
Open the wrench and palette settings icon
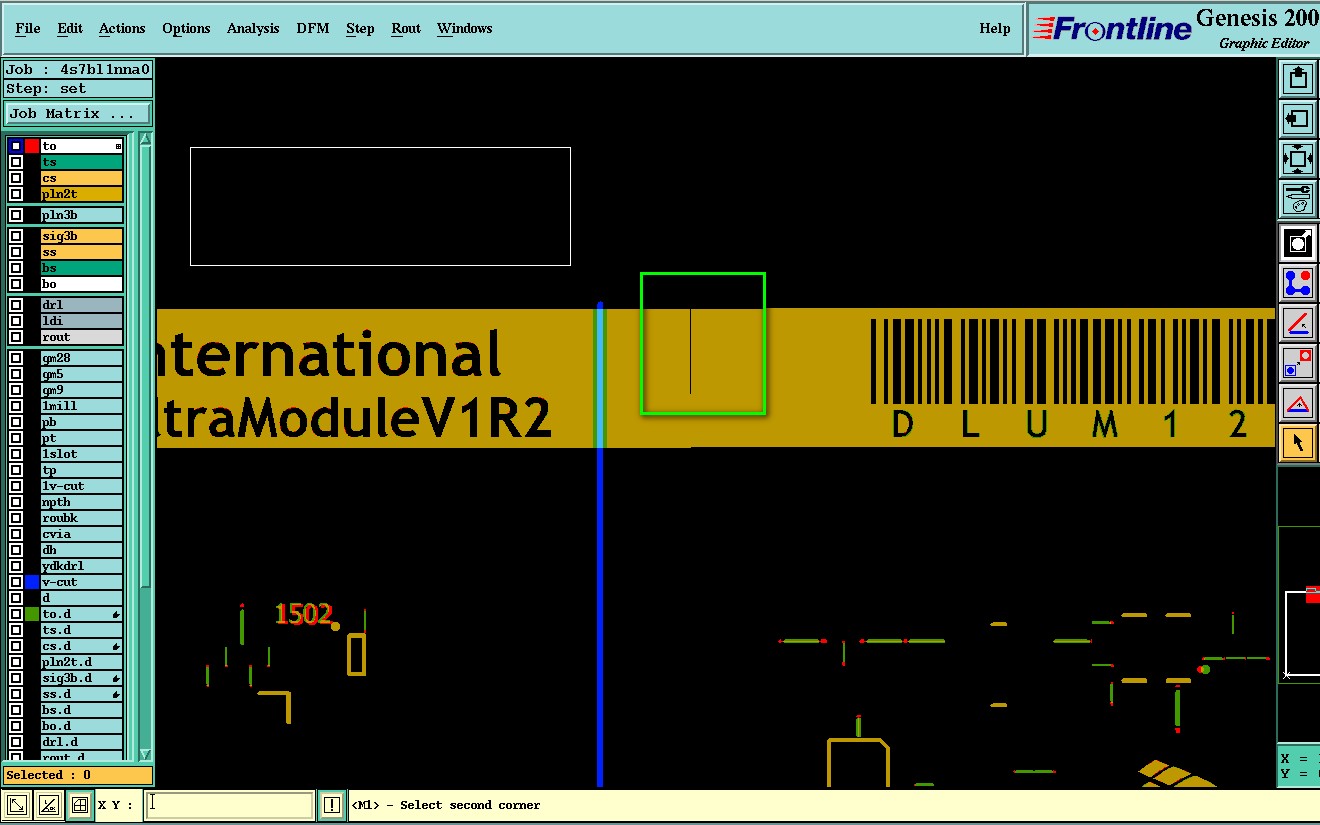[1298, 199]
